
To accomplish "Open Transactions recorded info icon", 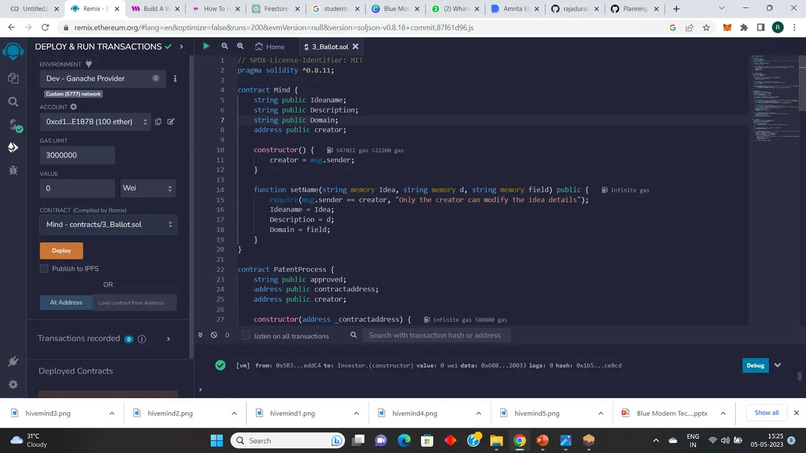I will pos(142,339).
